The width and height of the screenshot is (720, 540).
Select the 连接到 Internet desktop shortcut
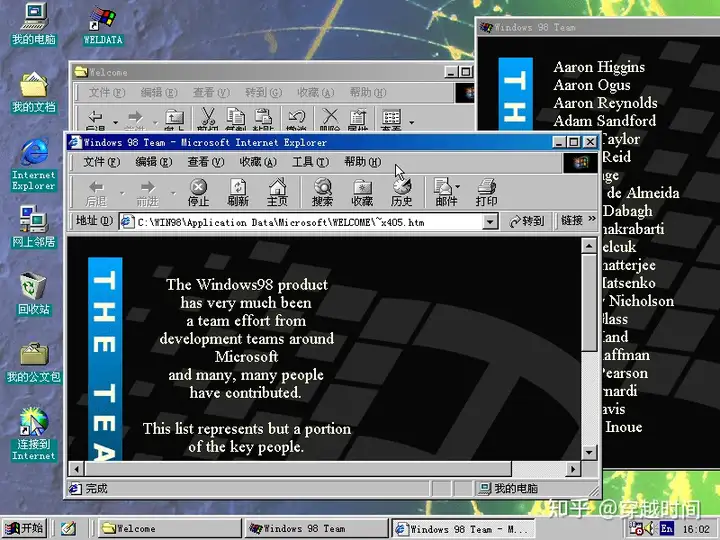[34, 434]
